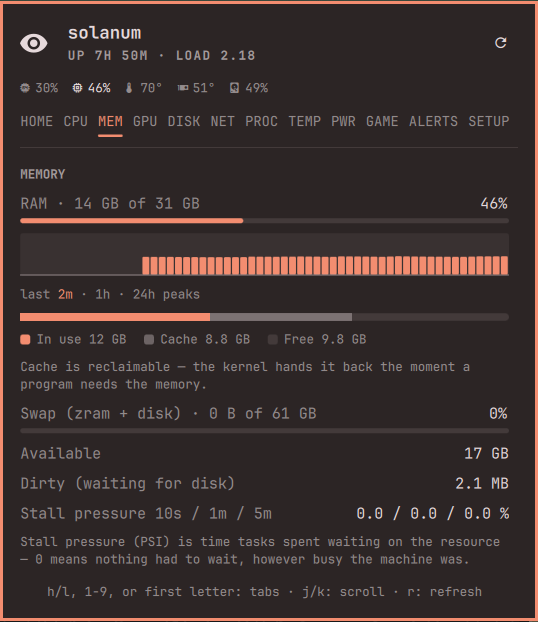
Task: Switch to the HOME tab
Action: point(37,121)
